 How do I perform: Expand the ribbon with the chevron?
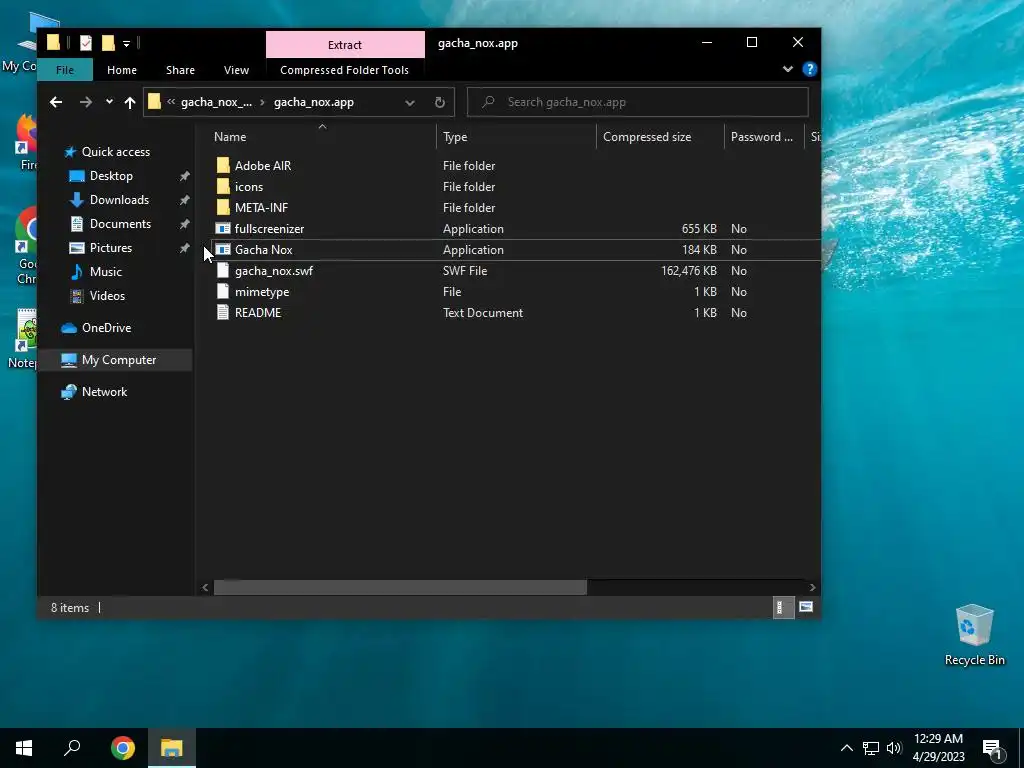788,69
